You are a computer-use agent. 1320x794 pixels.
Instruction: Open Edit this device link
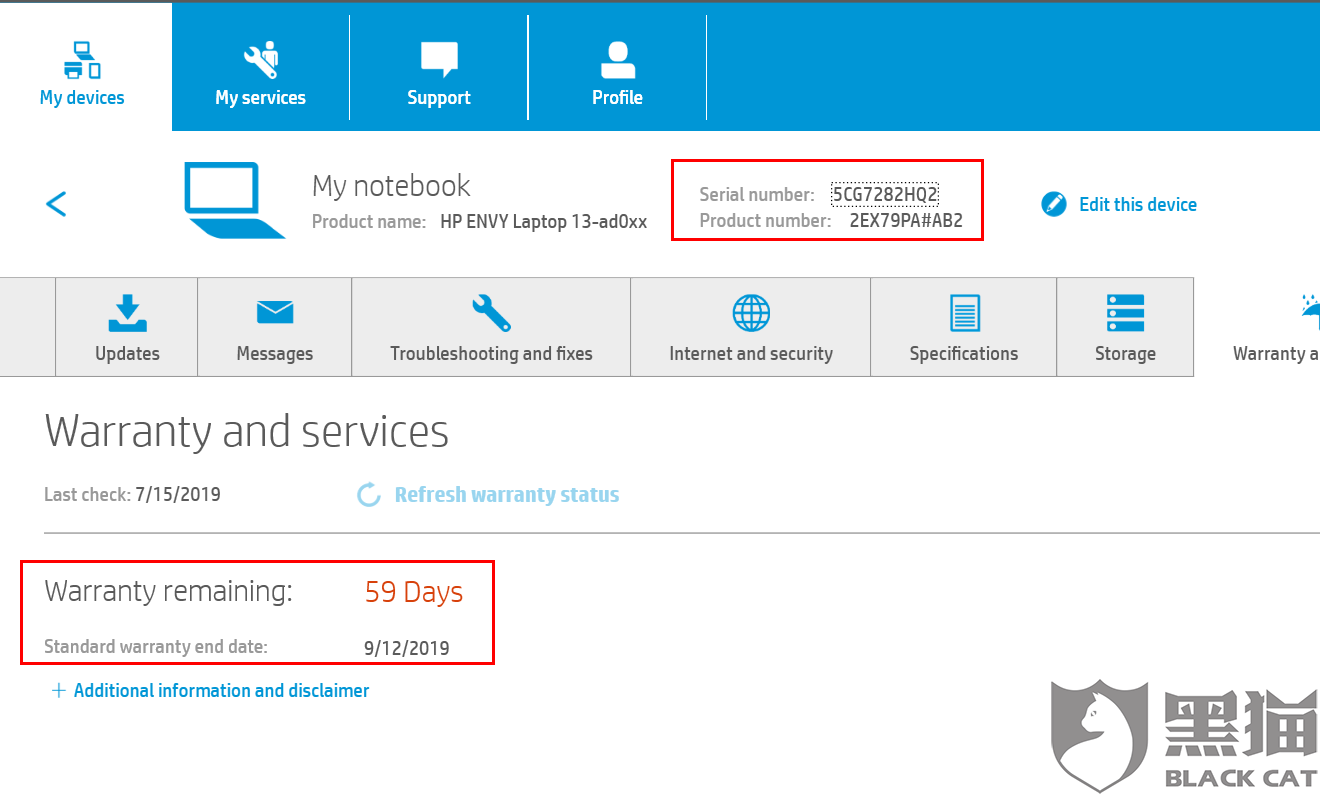(1138, 204)
